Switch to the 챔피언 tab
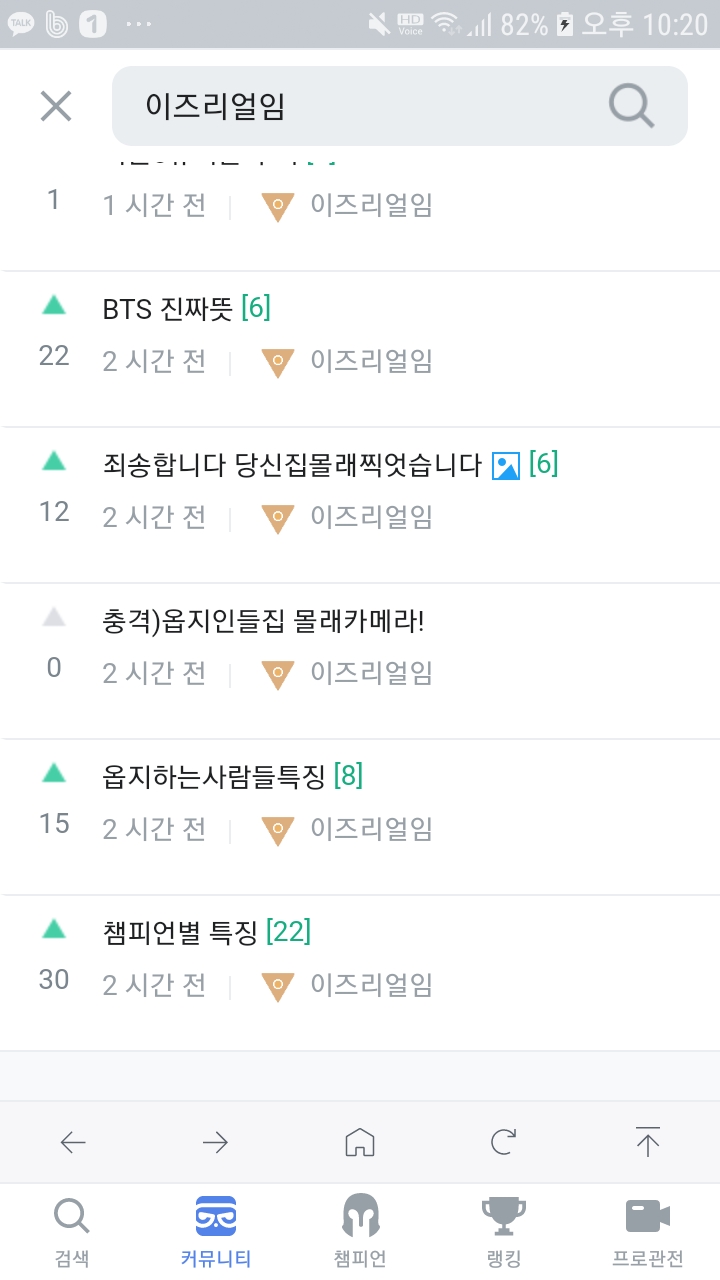 pyautogui.click(x=360, y=1232)
